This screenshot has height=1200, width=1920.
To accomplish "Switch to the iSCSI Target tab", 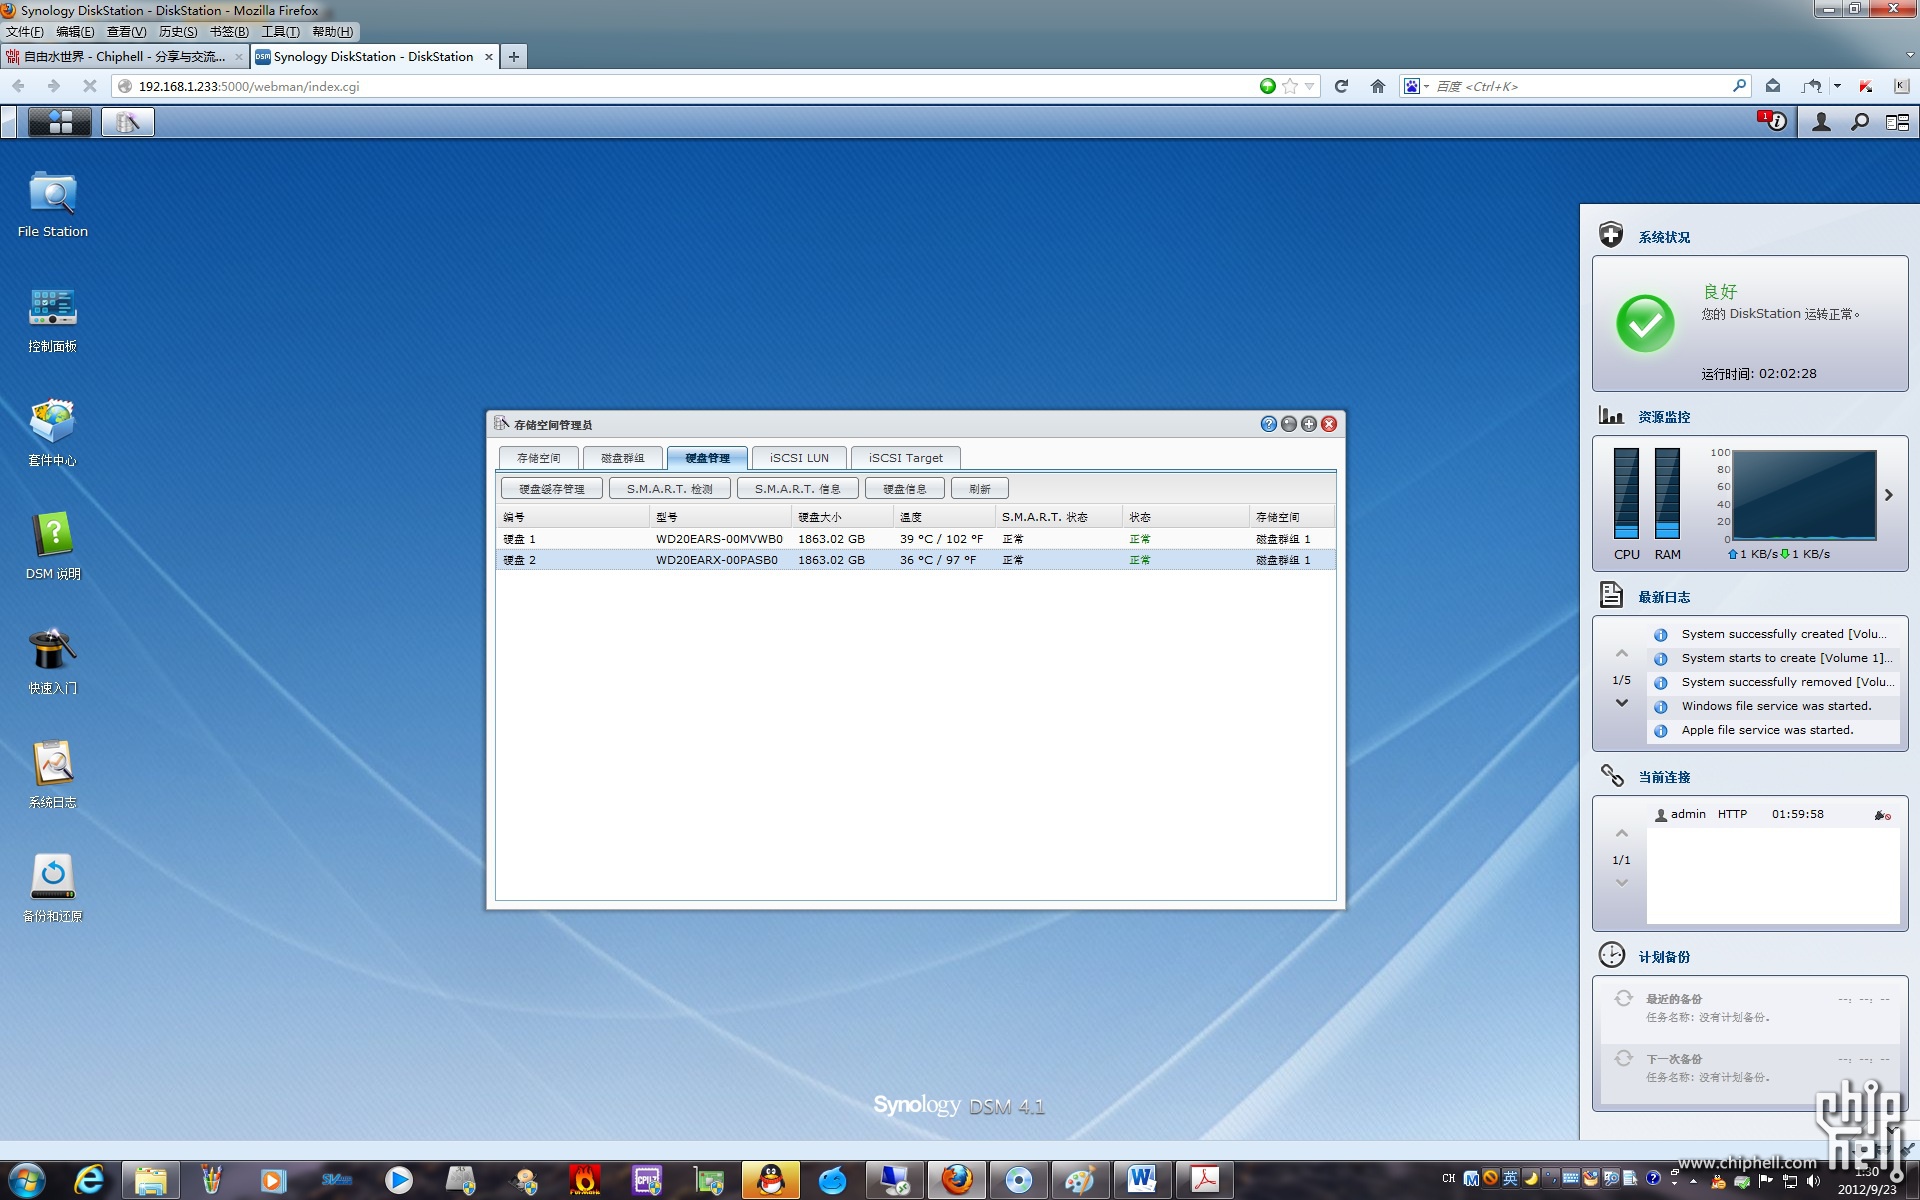I will [906, 458].
